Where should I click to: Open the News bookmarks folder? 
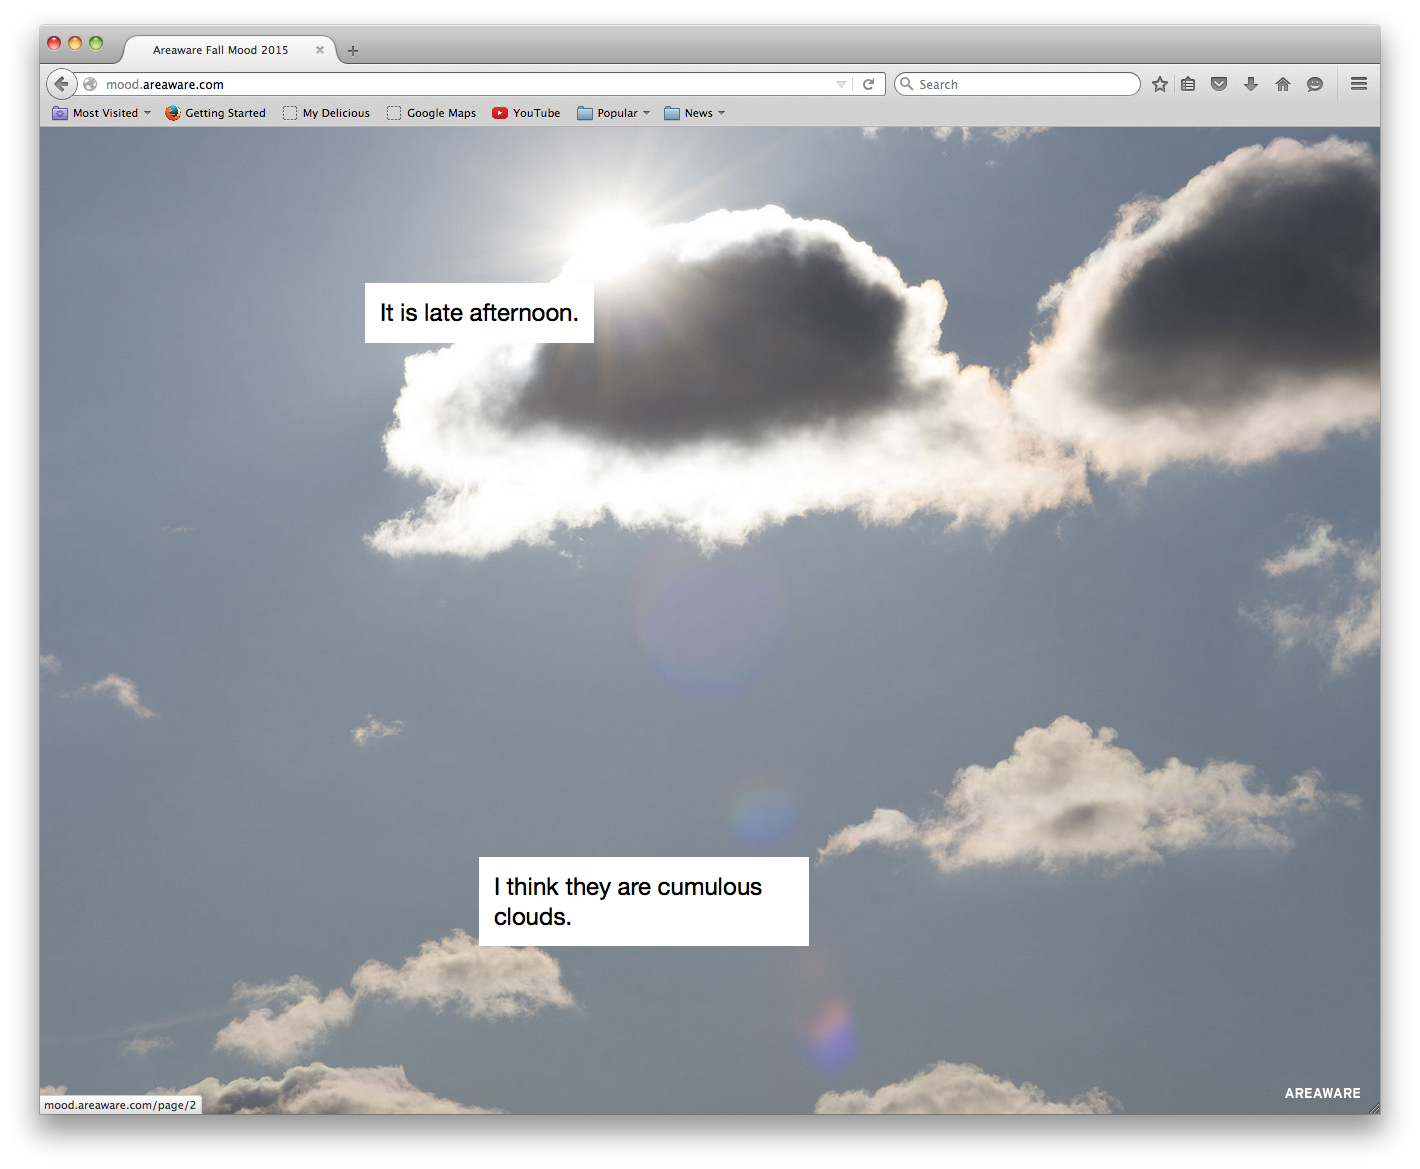click(x=695, y=113)
